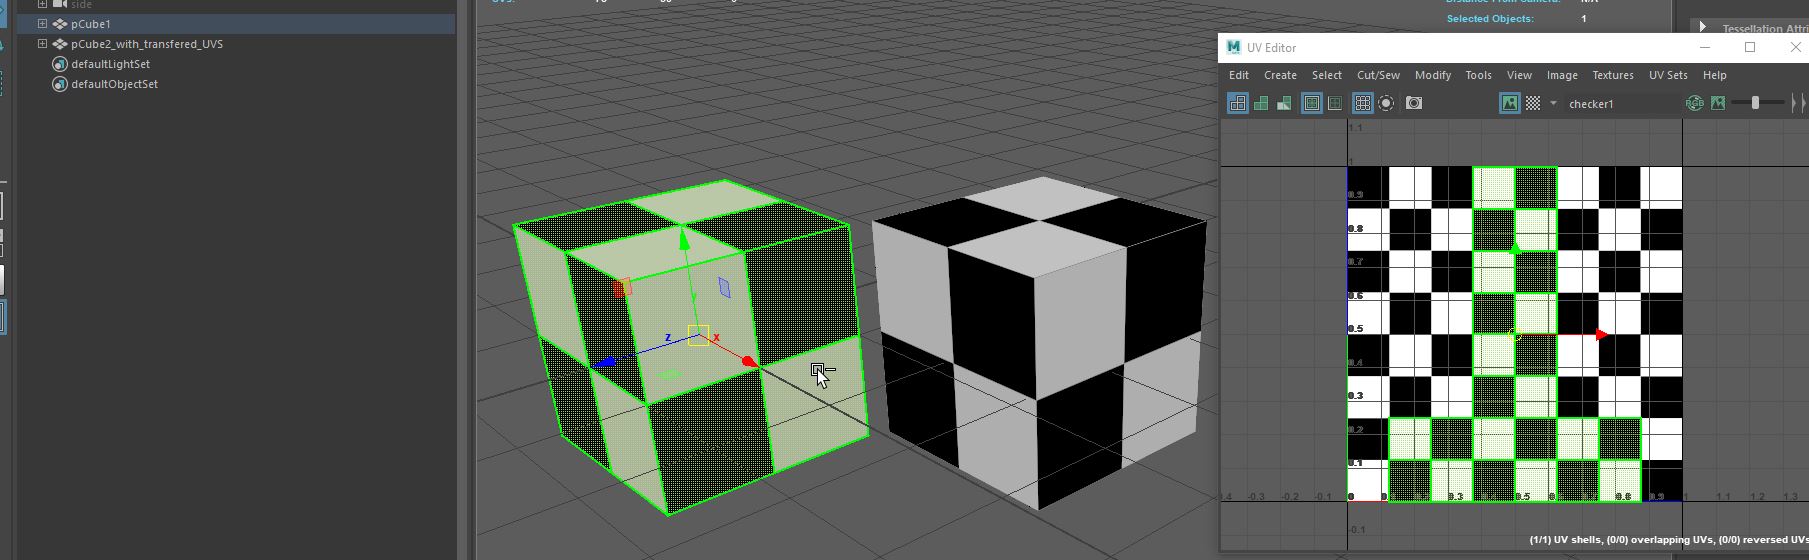This screenshot has height=560, width=1809.
Task: Click the red plane handle on manipulator
Action: pos(621,288)
